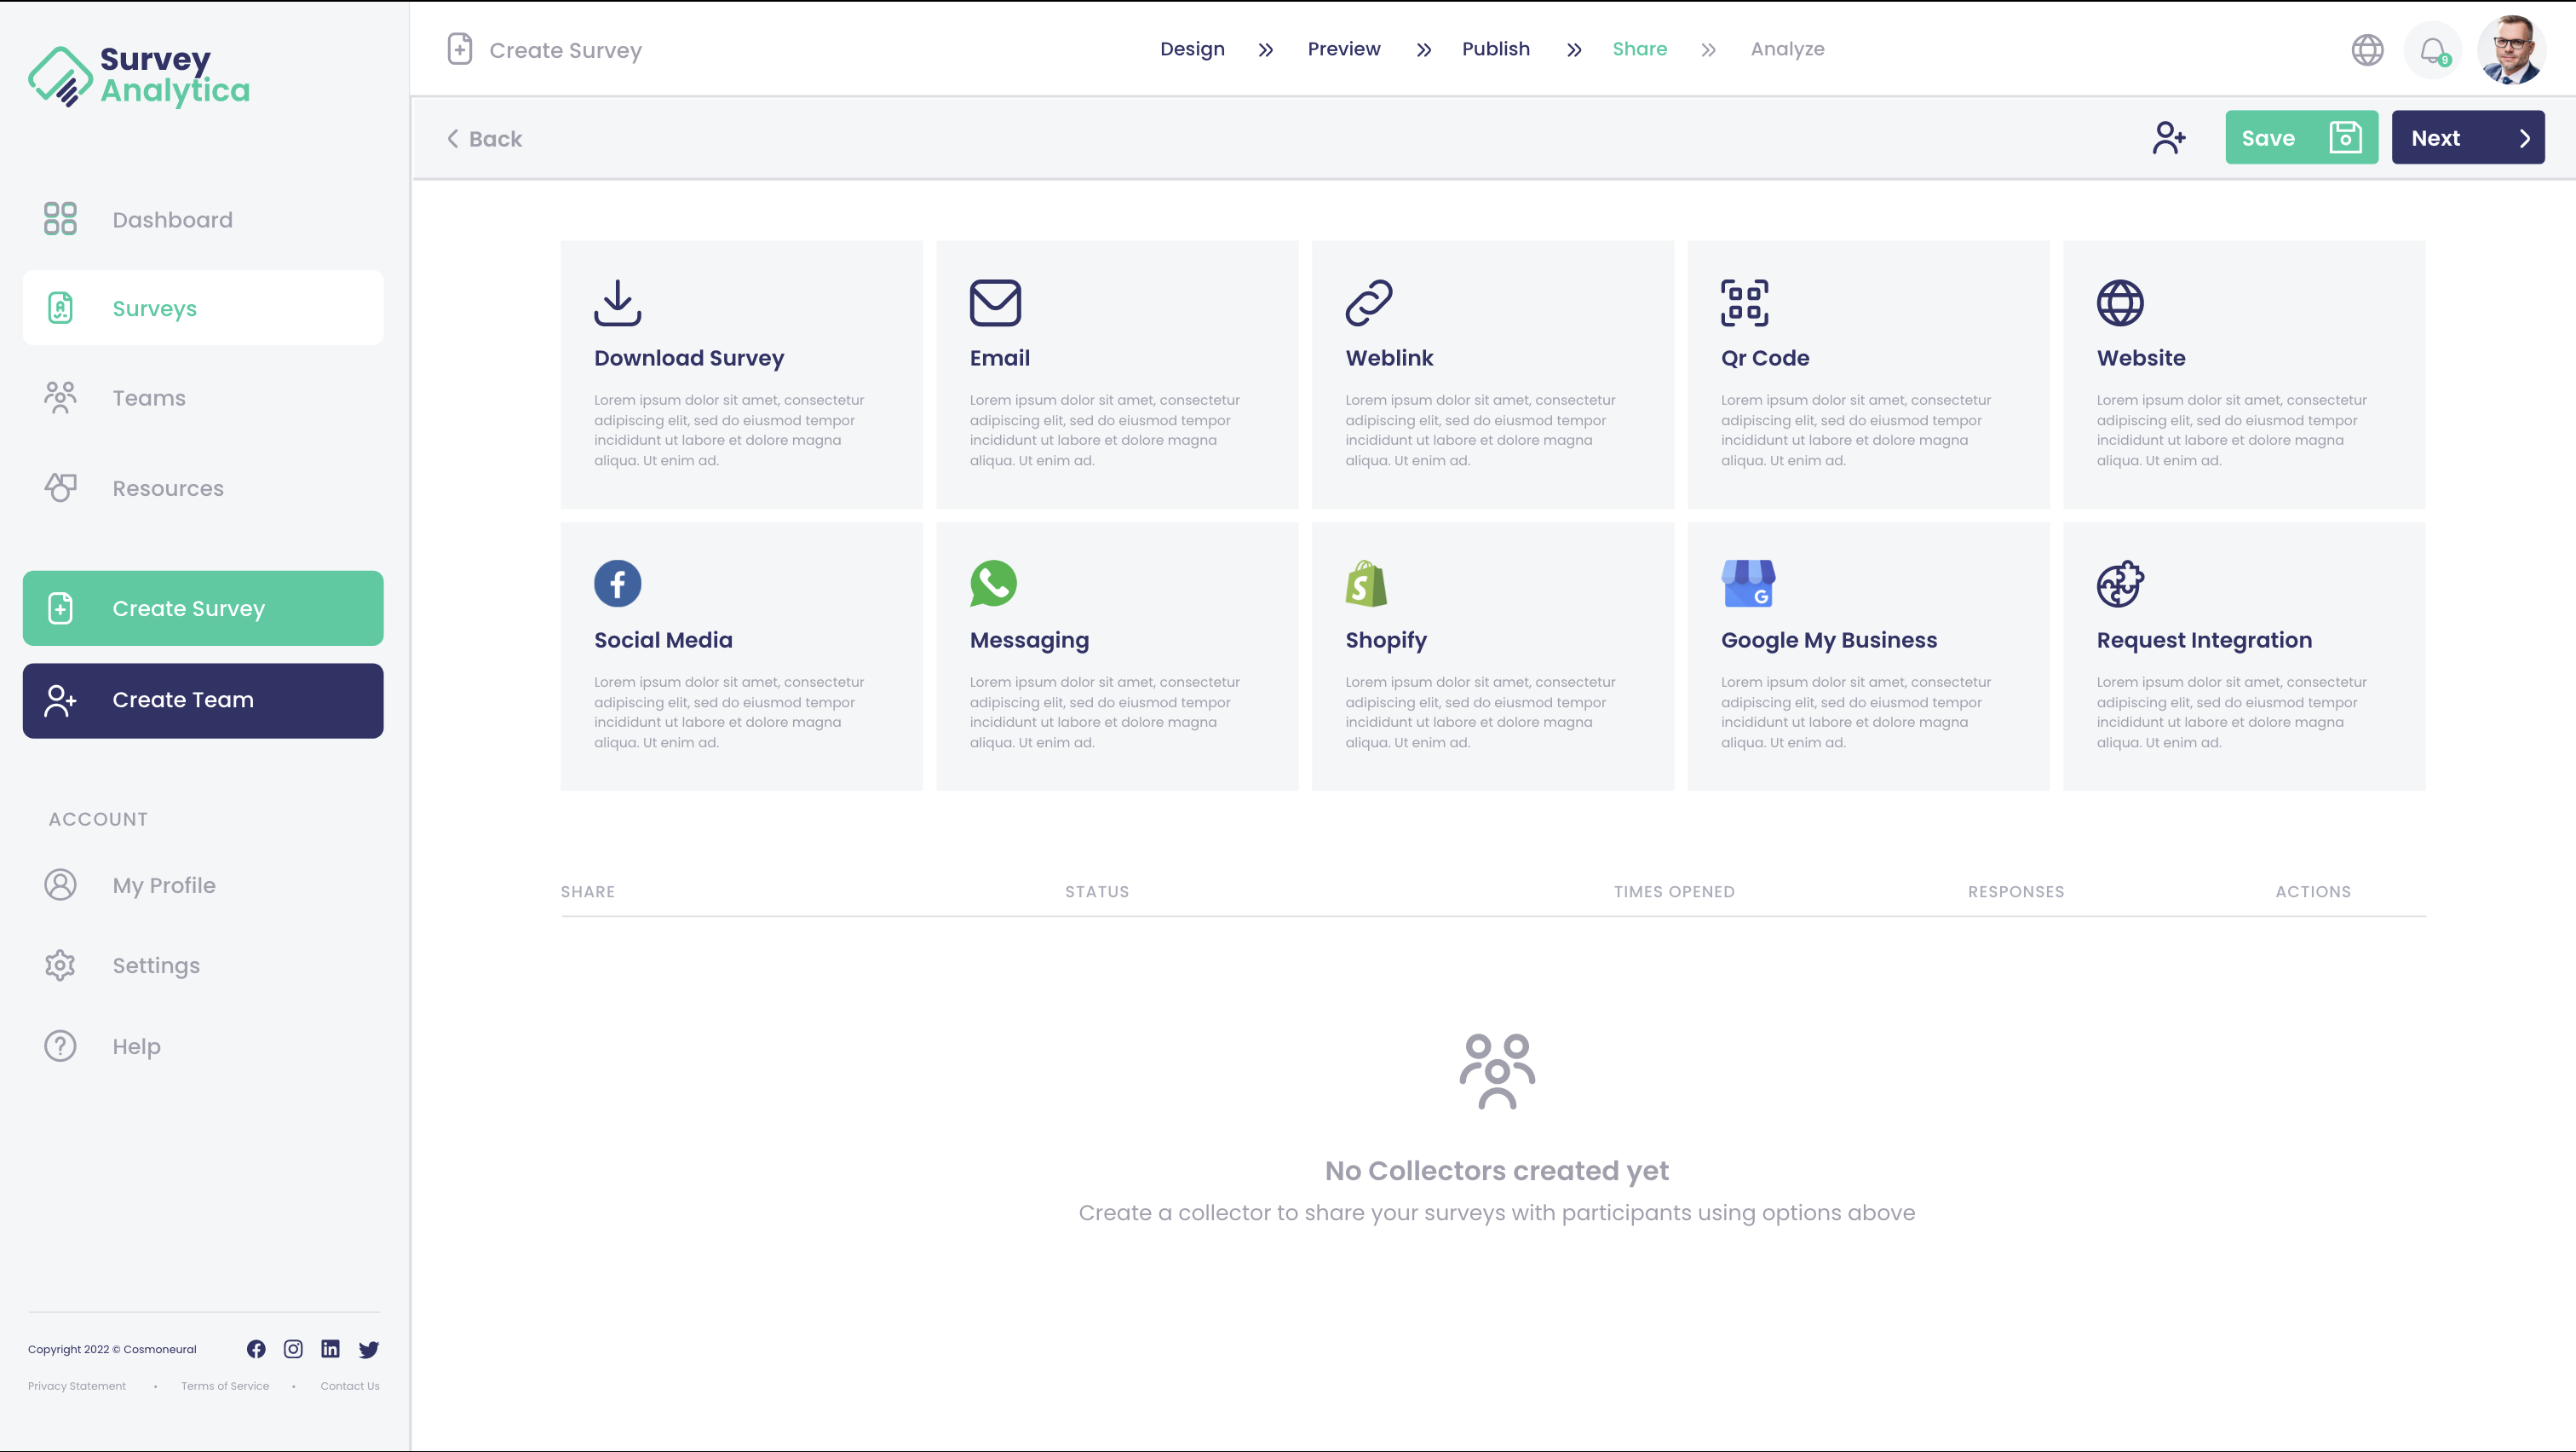The width and height of the screenshot is (2576, 1452).
Task: Go to the Preview step
Action: click(x=1343, y=49)
